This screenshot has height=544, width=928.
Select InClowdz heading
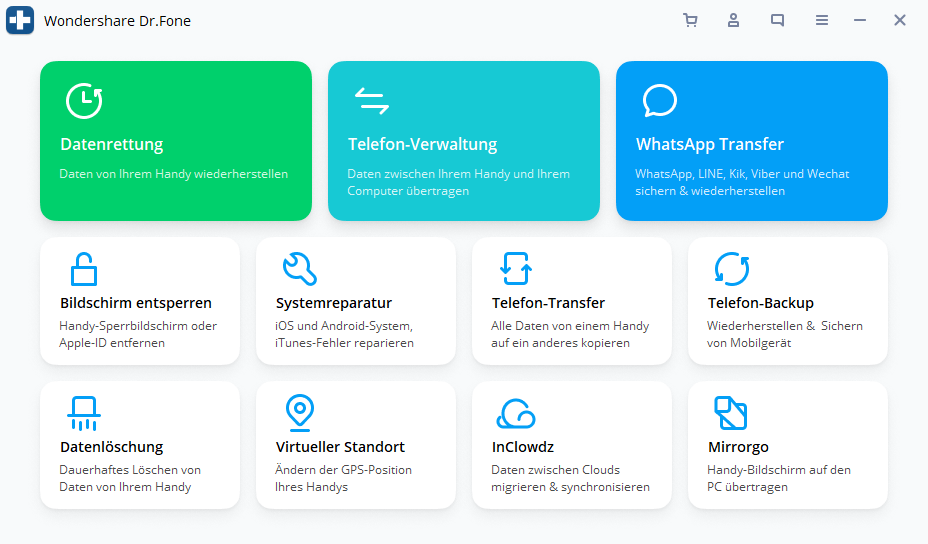click(x=523, y=447)
